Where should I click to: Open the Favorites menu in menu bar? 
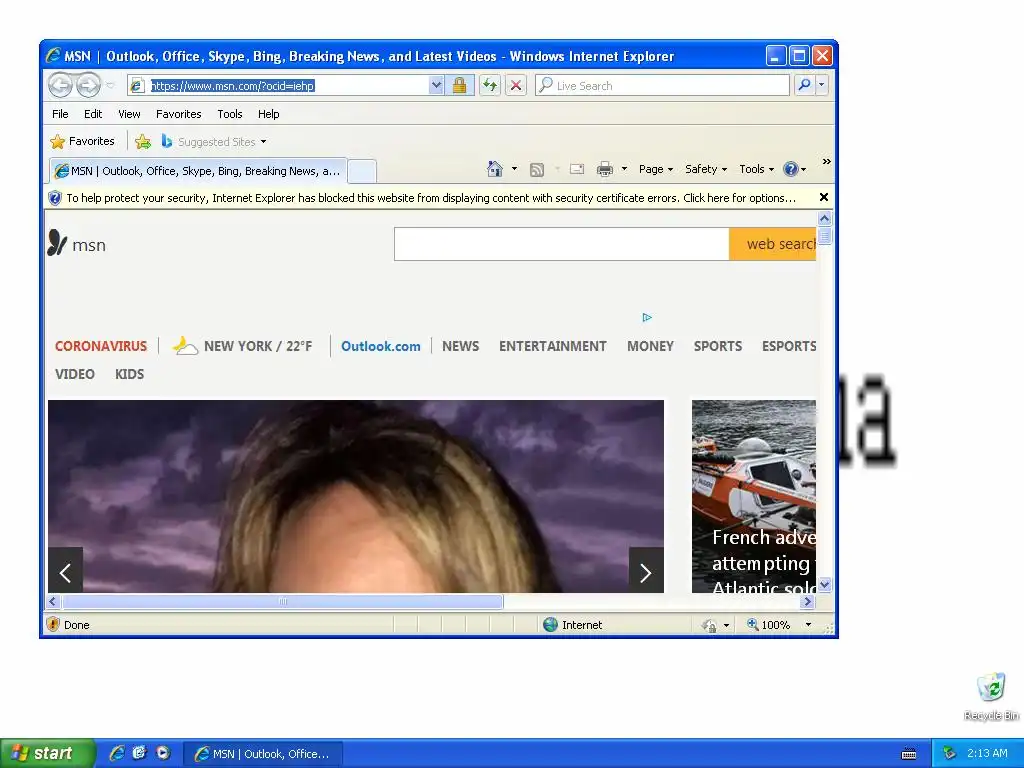tap(178, 114)
